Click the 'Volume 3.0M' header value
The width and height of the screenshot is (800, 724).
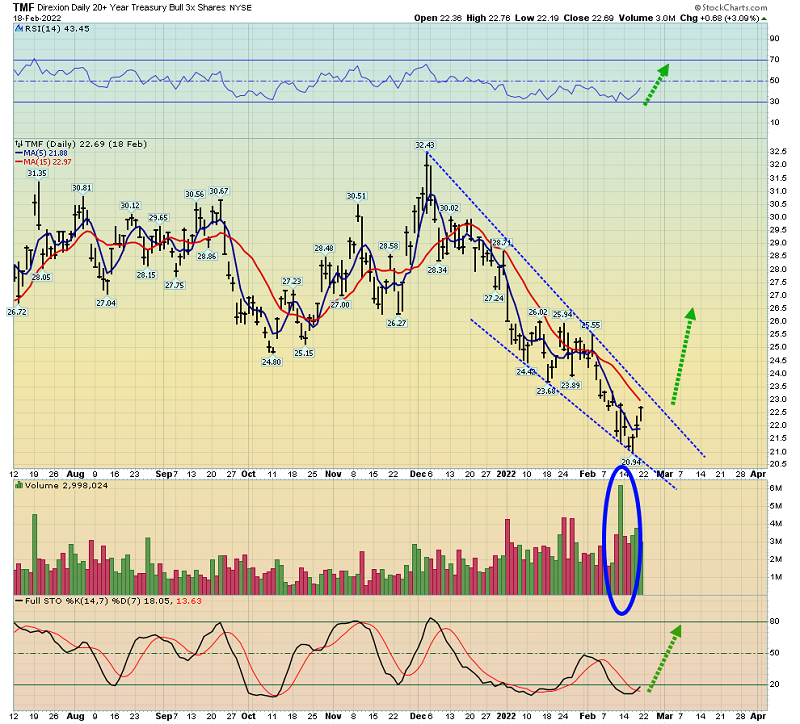[x=647, y=18]
